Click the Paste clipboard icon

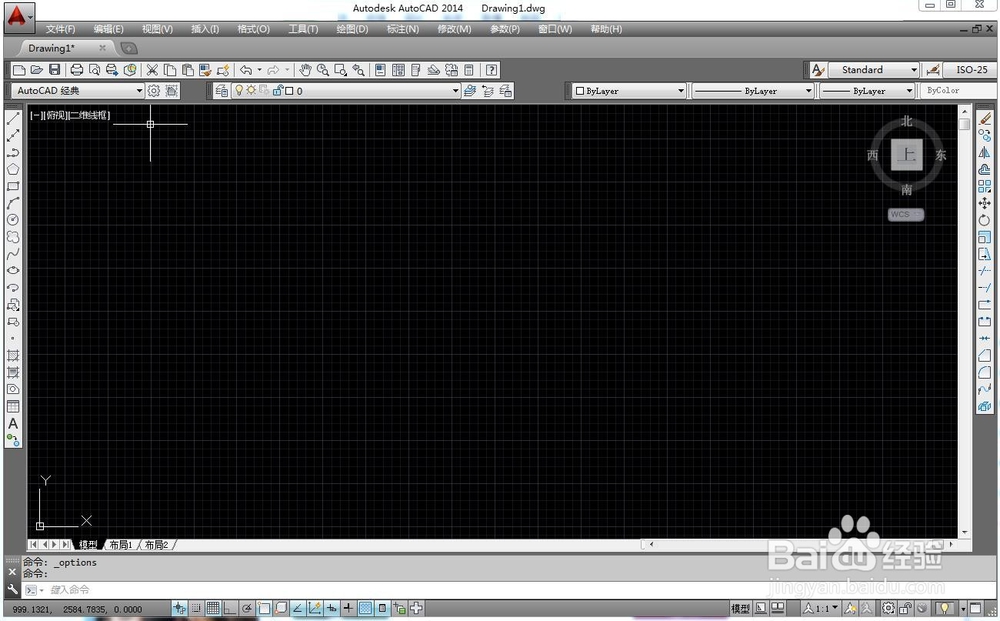188,70
